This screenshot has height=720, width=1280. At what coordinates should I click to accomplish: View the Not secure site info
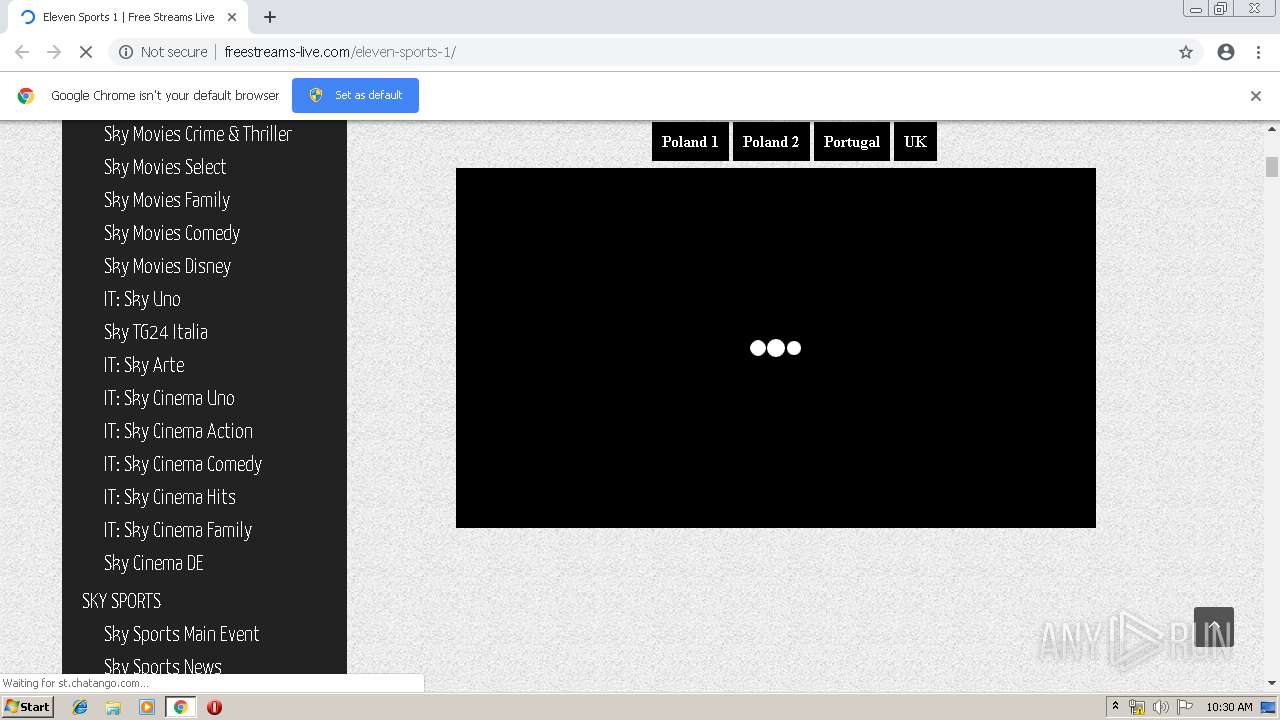click(x=163, y=52)
